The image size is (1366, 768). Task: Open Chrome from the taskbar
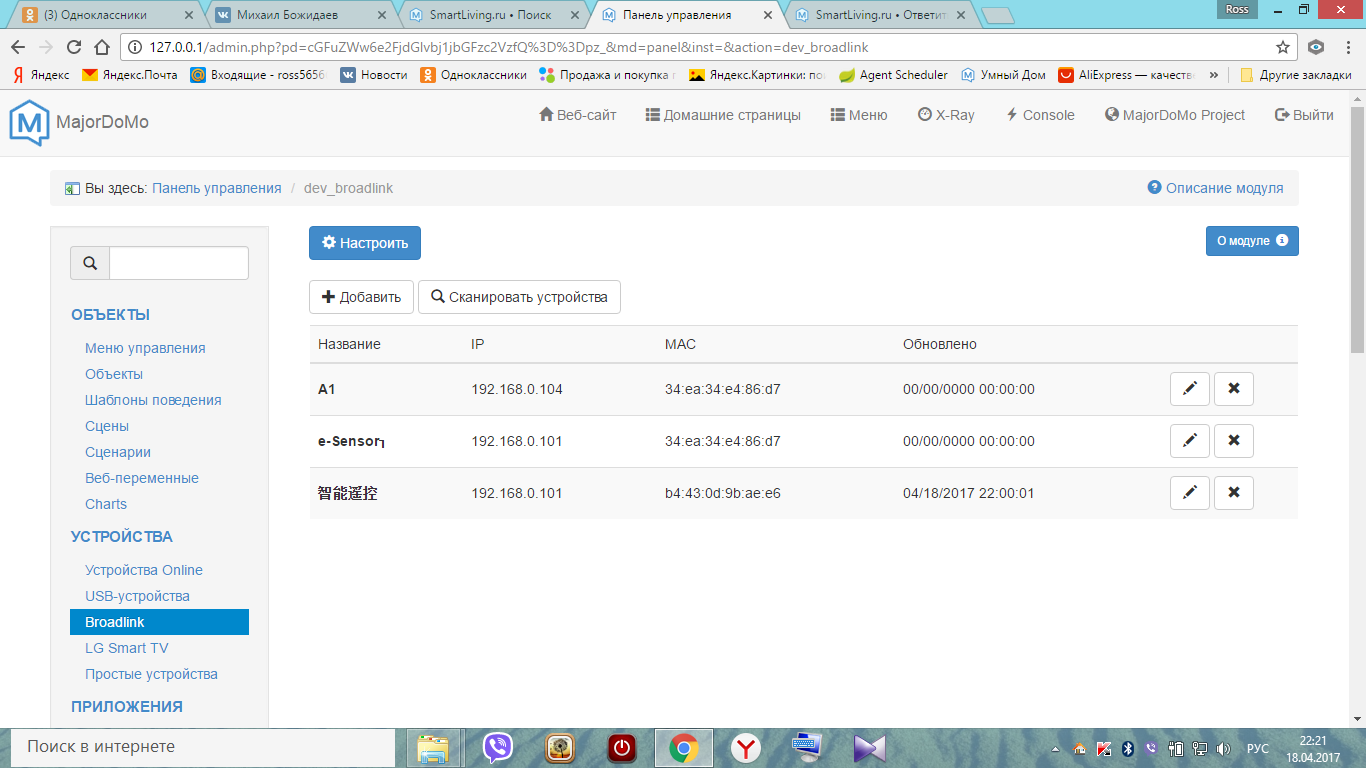click(684, 748)
